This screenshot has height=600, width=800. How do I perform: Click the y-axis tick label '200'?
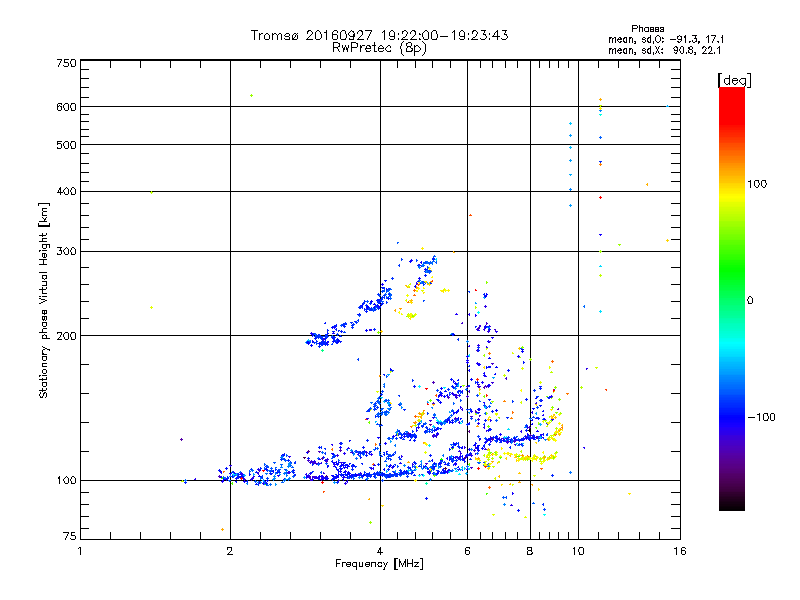click(66, 336)
